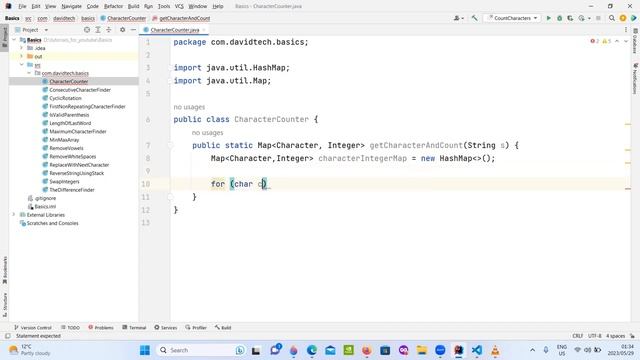640x360 pixels.
Task: Select CyclicRotation class in tree
Action: point(65,98)
